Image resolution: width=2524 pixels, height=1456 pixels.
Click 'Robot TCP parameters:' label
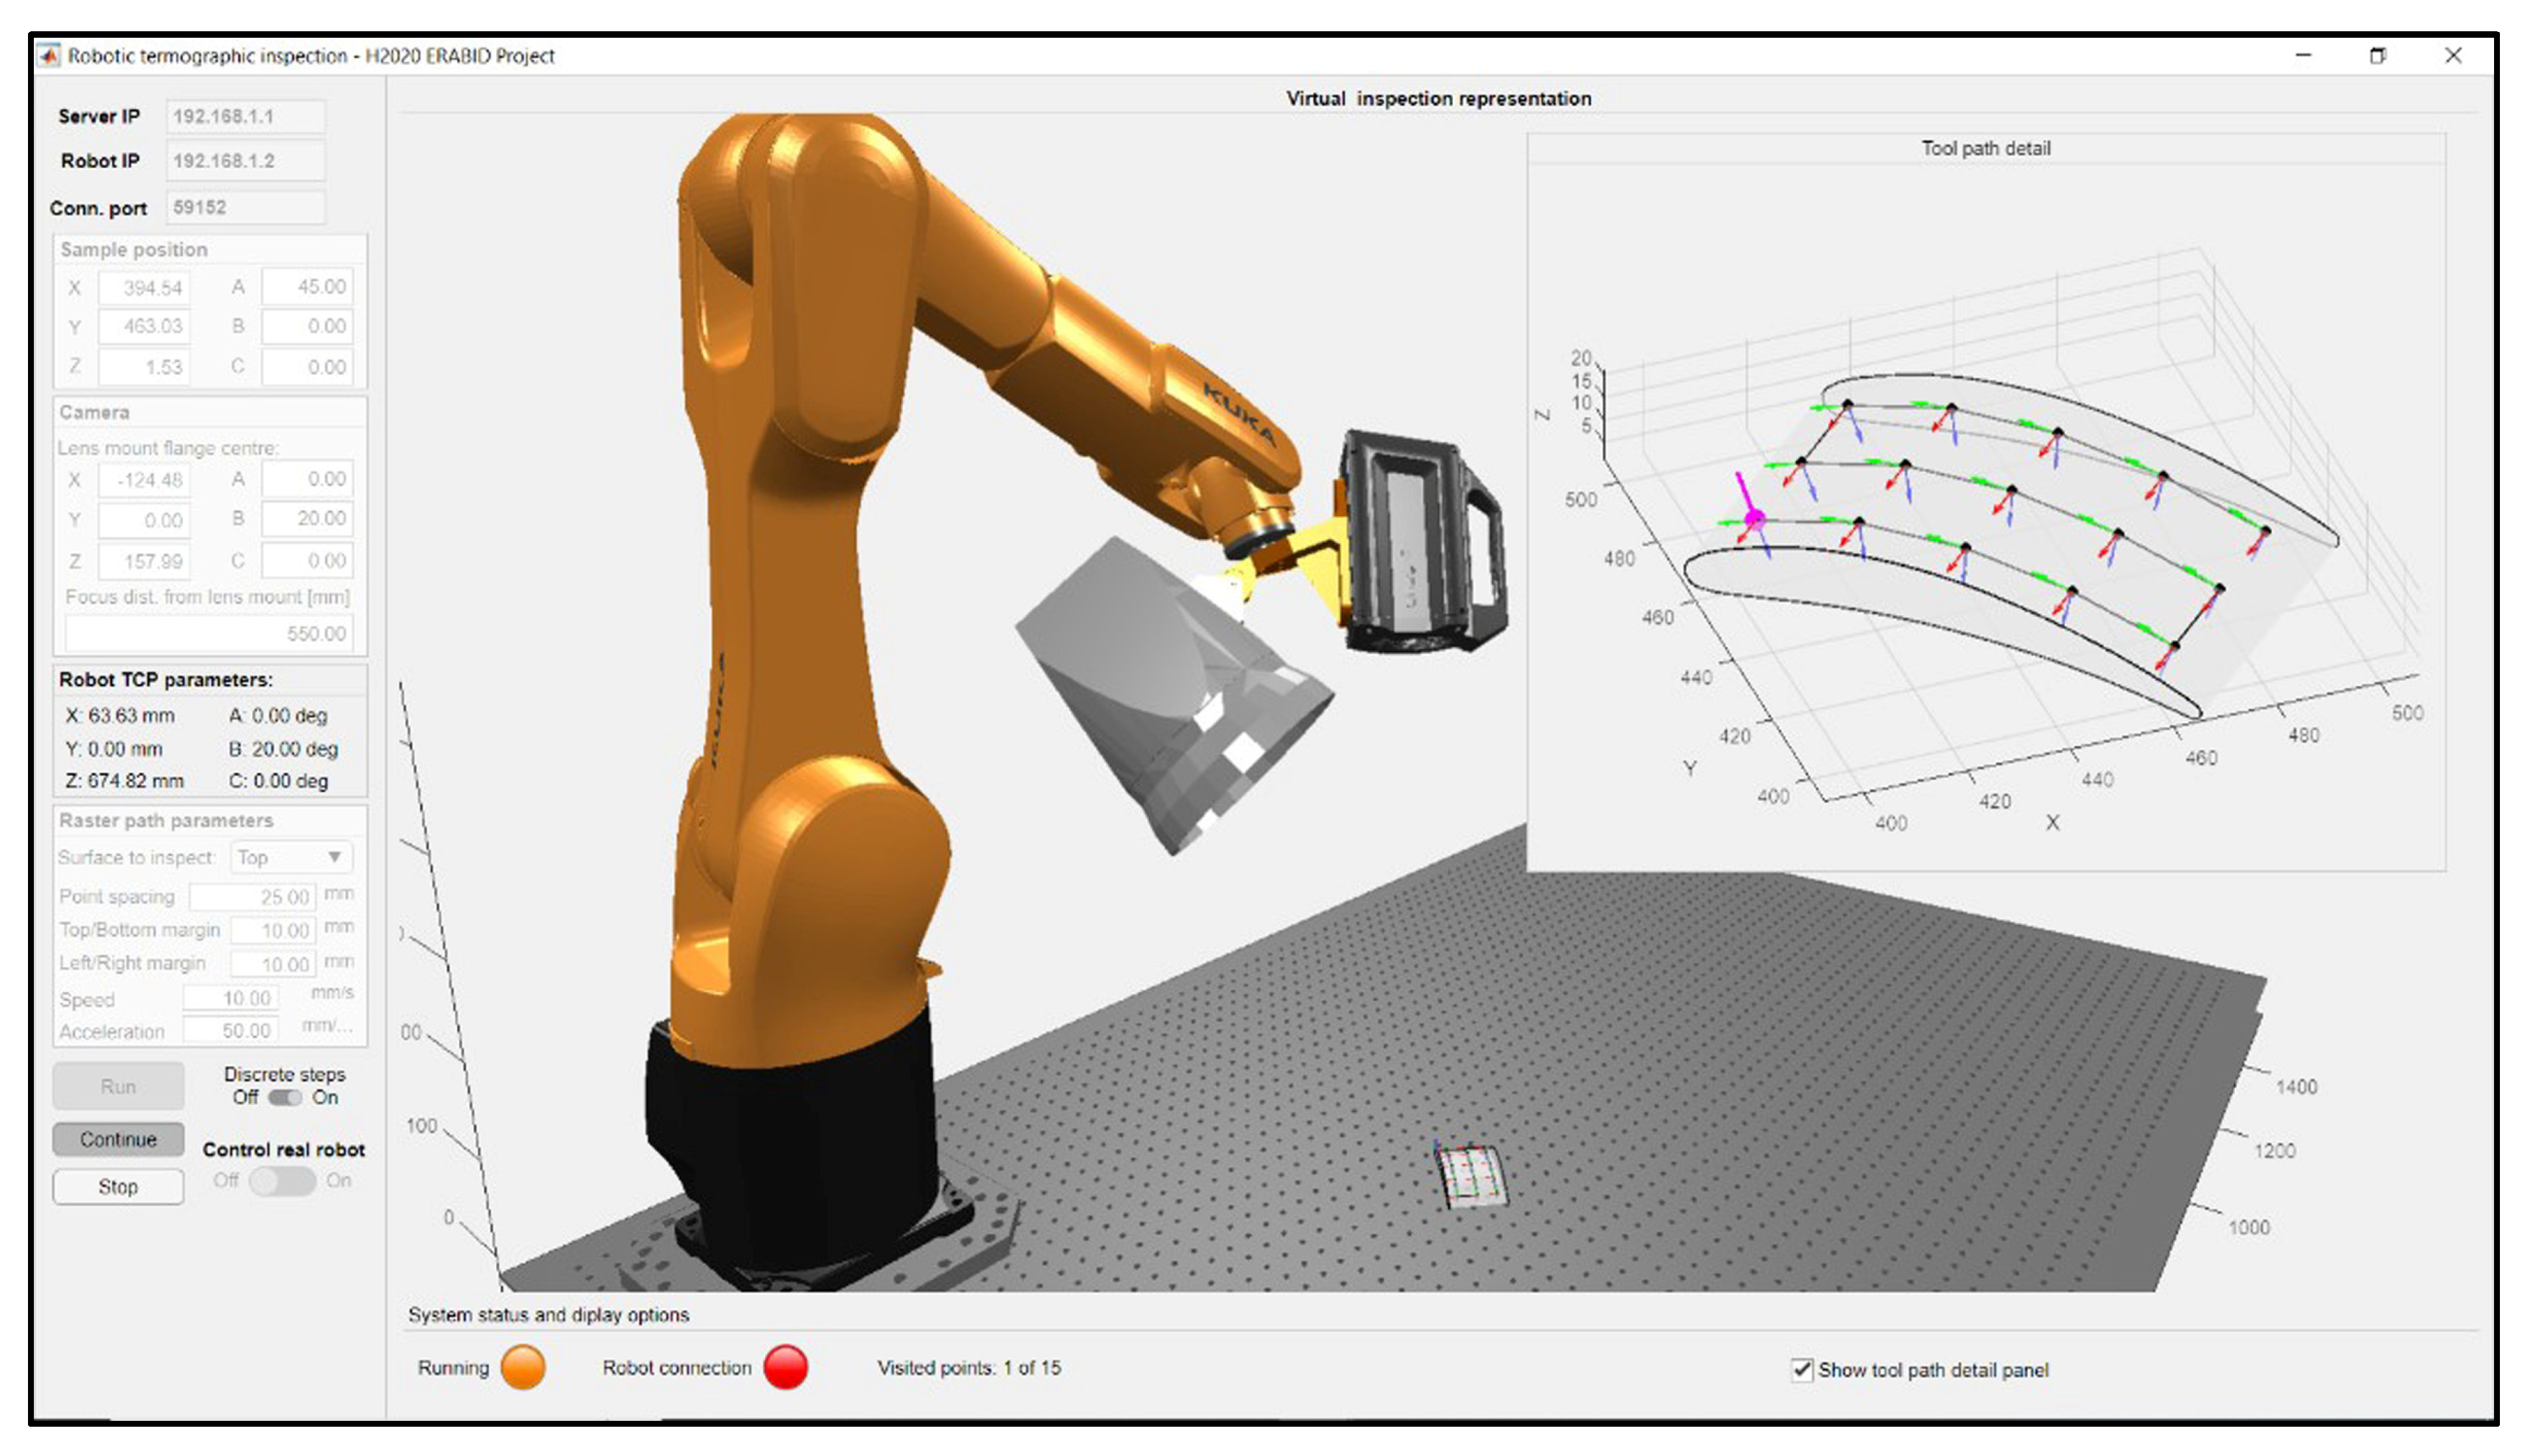[x=165, y=680]
